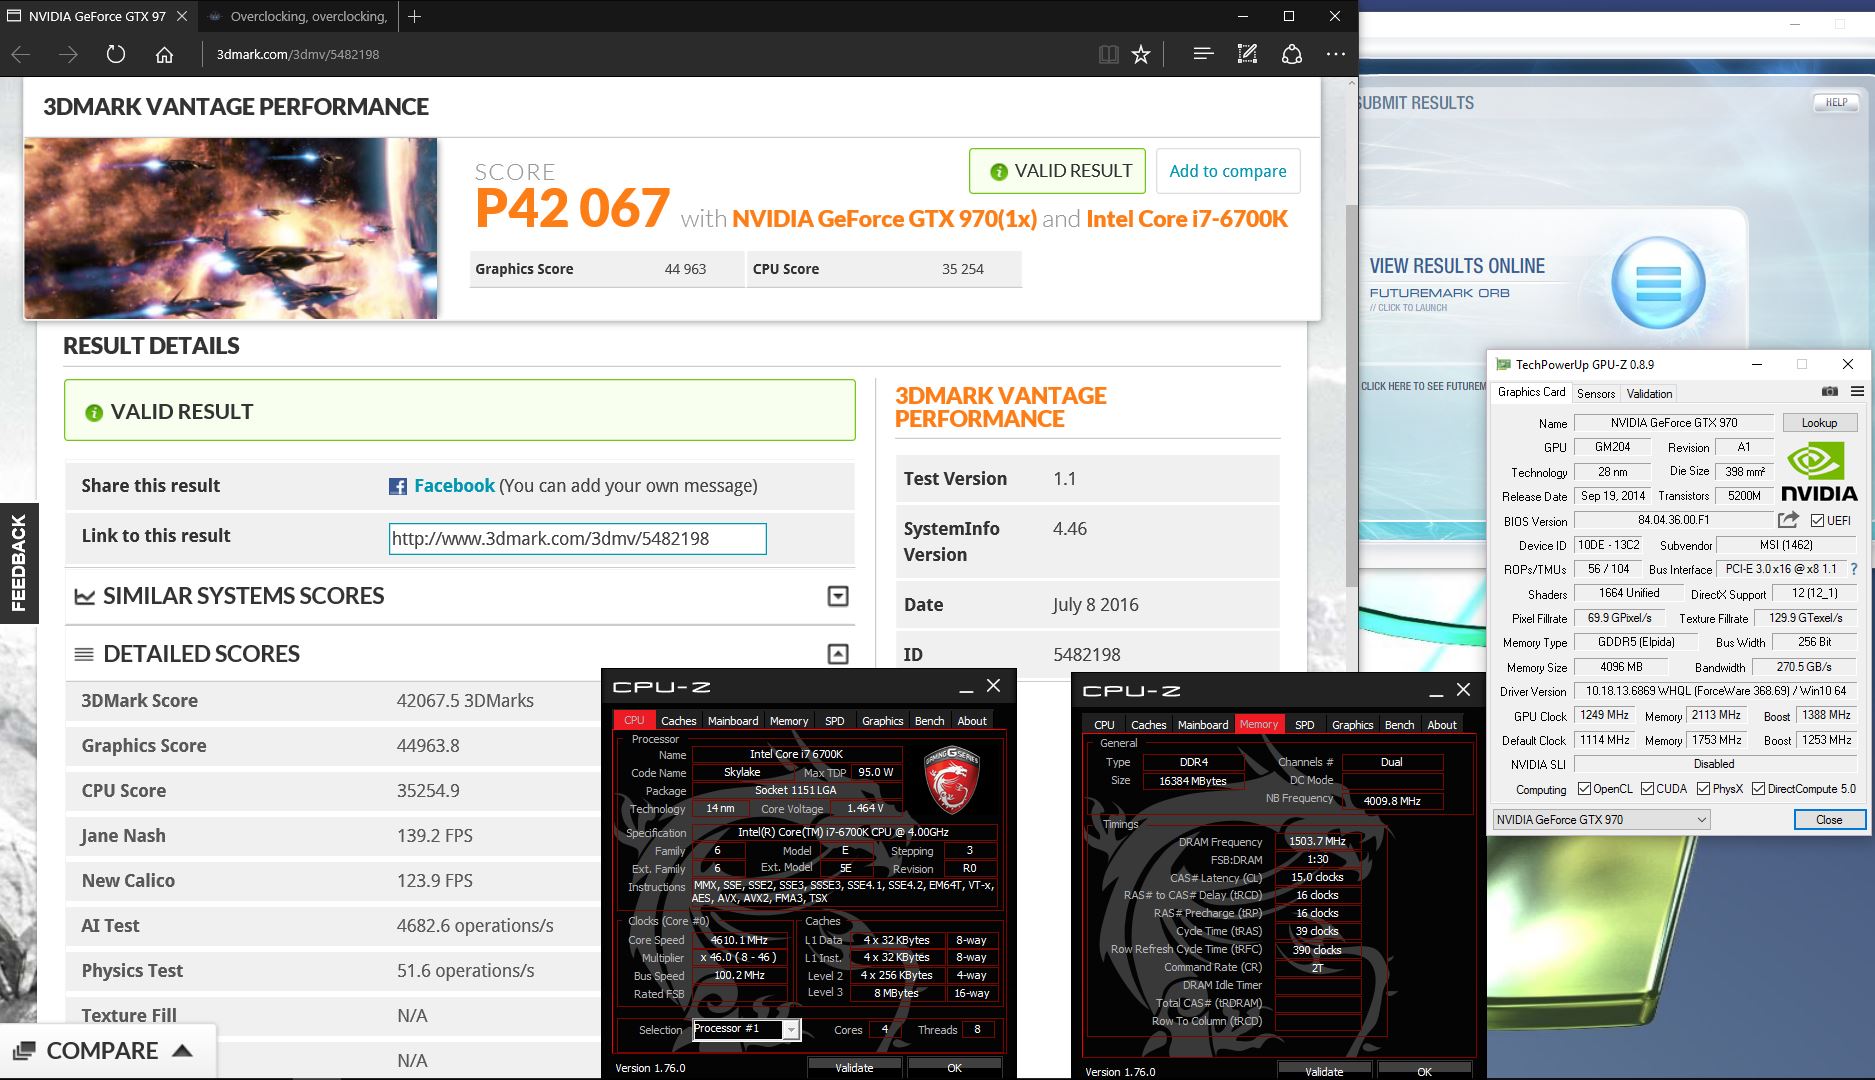
Task: Click the browser forward arrow
Action: pos(68,54)
